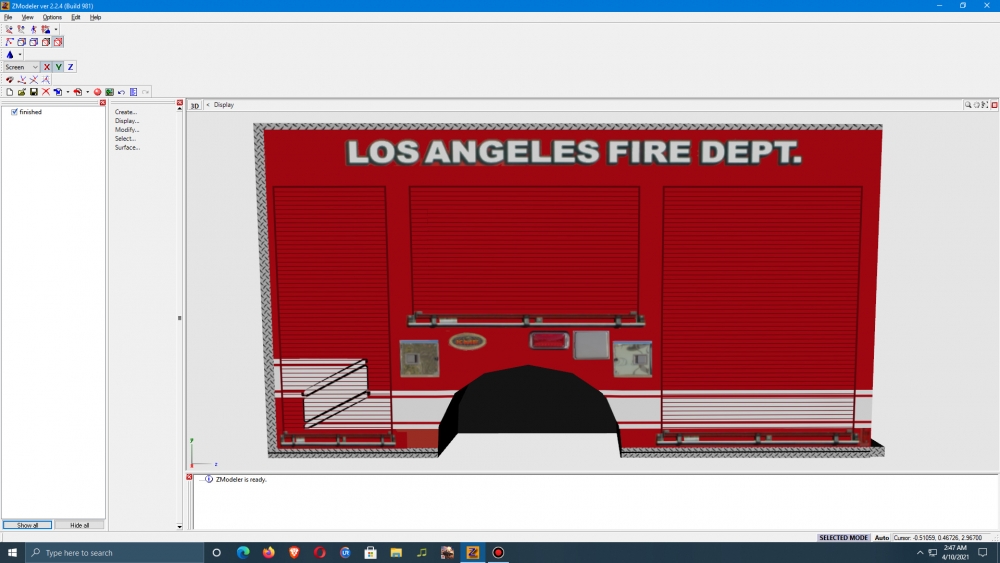Click the Save floppy disk icon
Screen dimensions: 1000x563
(33, 92)
